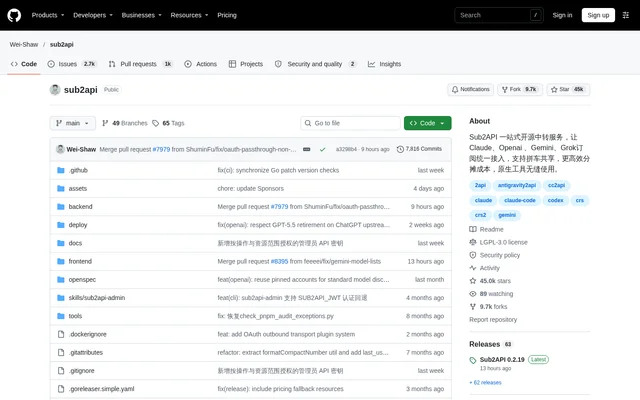Open the docs folder
640x400 pixels.
75,243
